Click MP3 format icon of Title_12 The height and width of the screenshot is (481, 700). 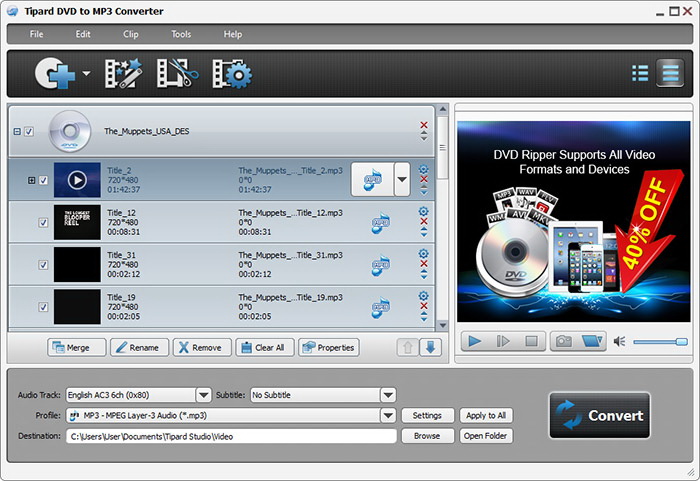click(x=380, y=223)
